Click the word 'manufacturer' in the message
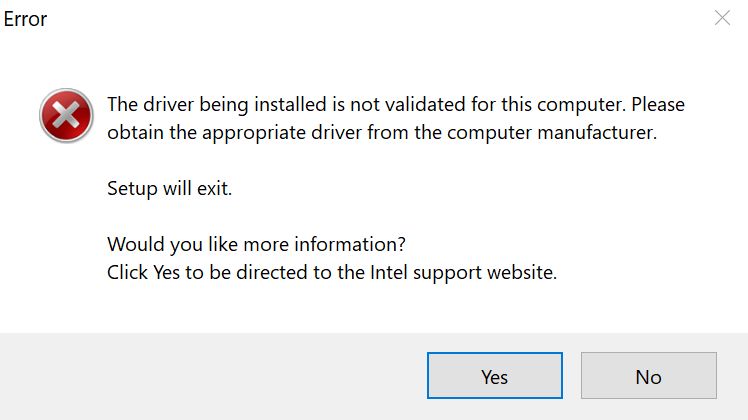 point(597,133)
